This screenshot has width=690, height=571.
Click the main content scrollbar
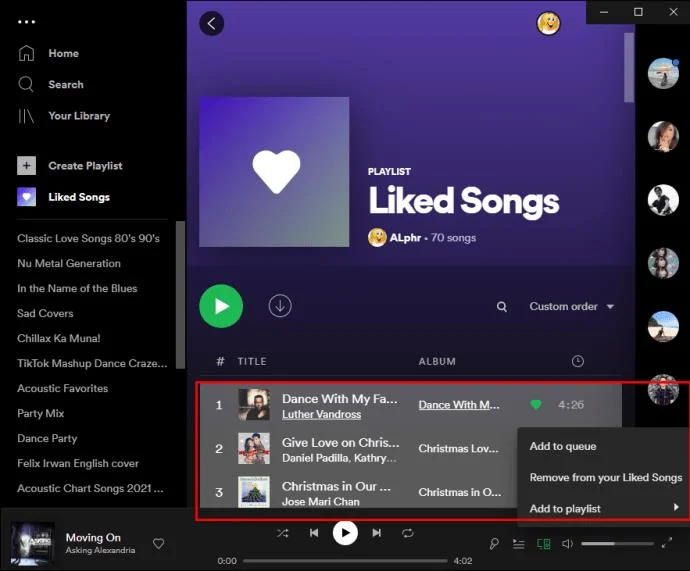coord(629,67)
